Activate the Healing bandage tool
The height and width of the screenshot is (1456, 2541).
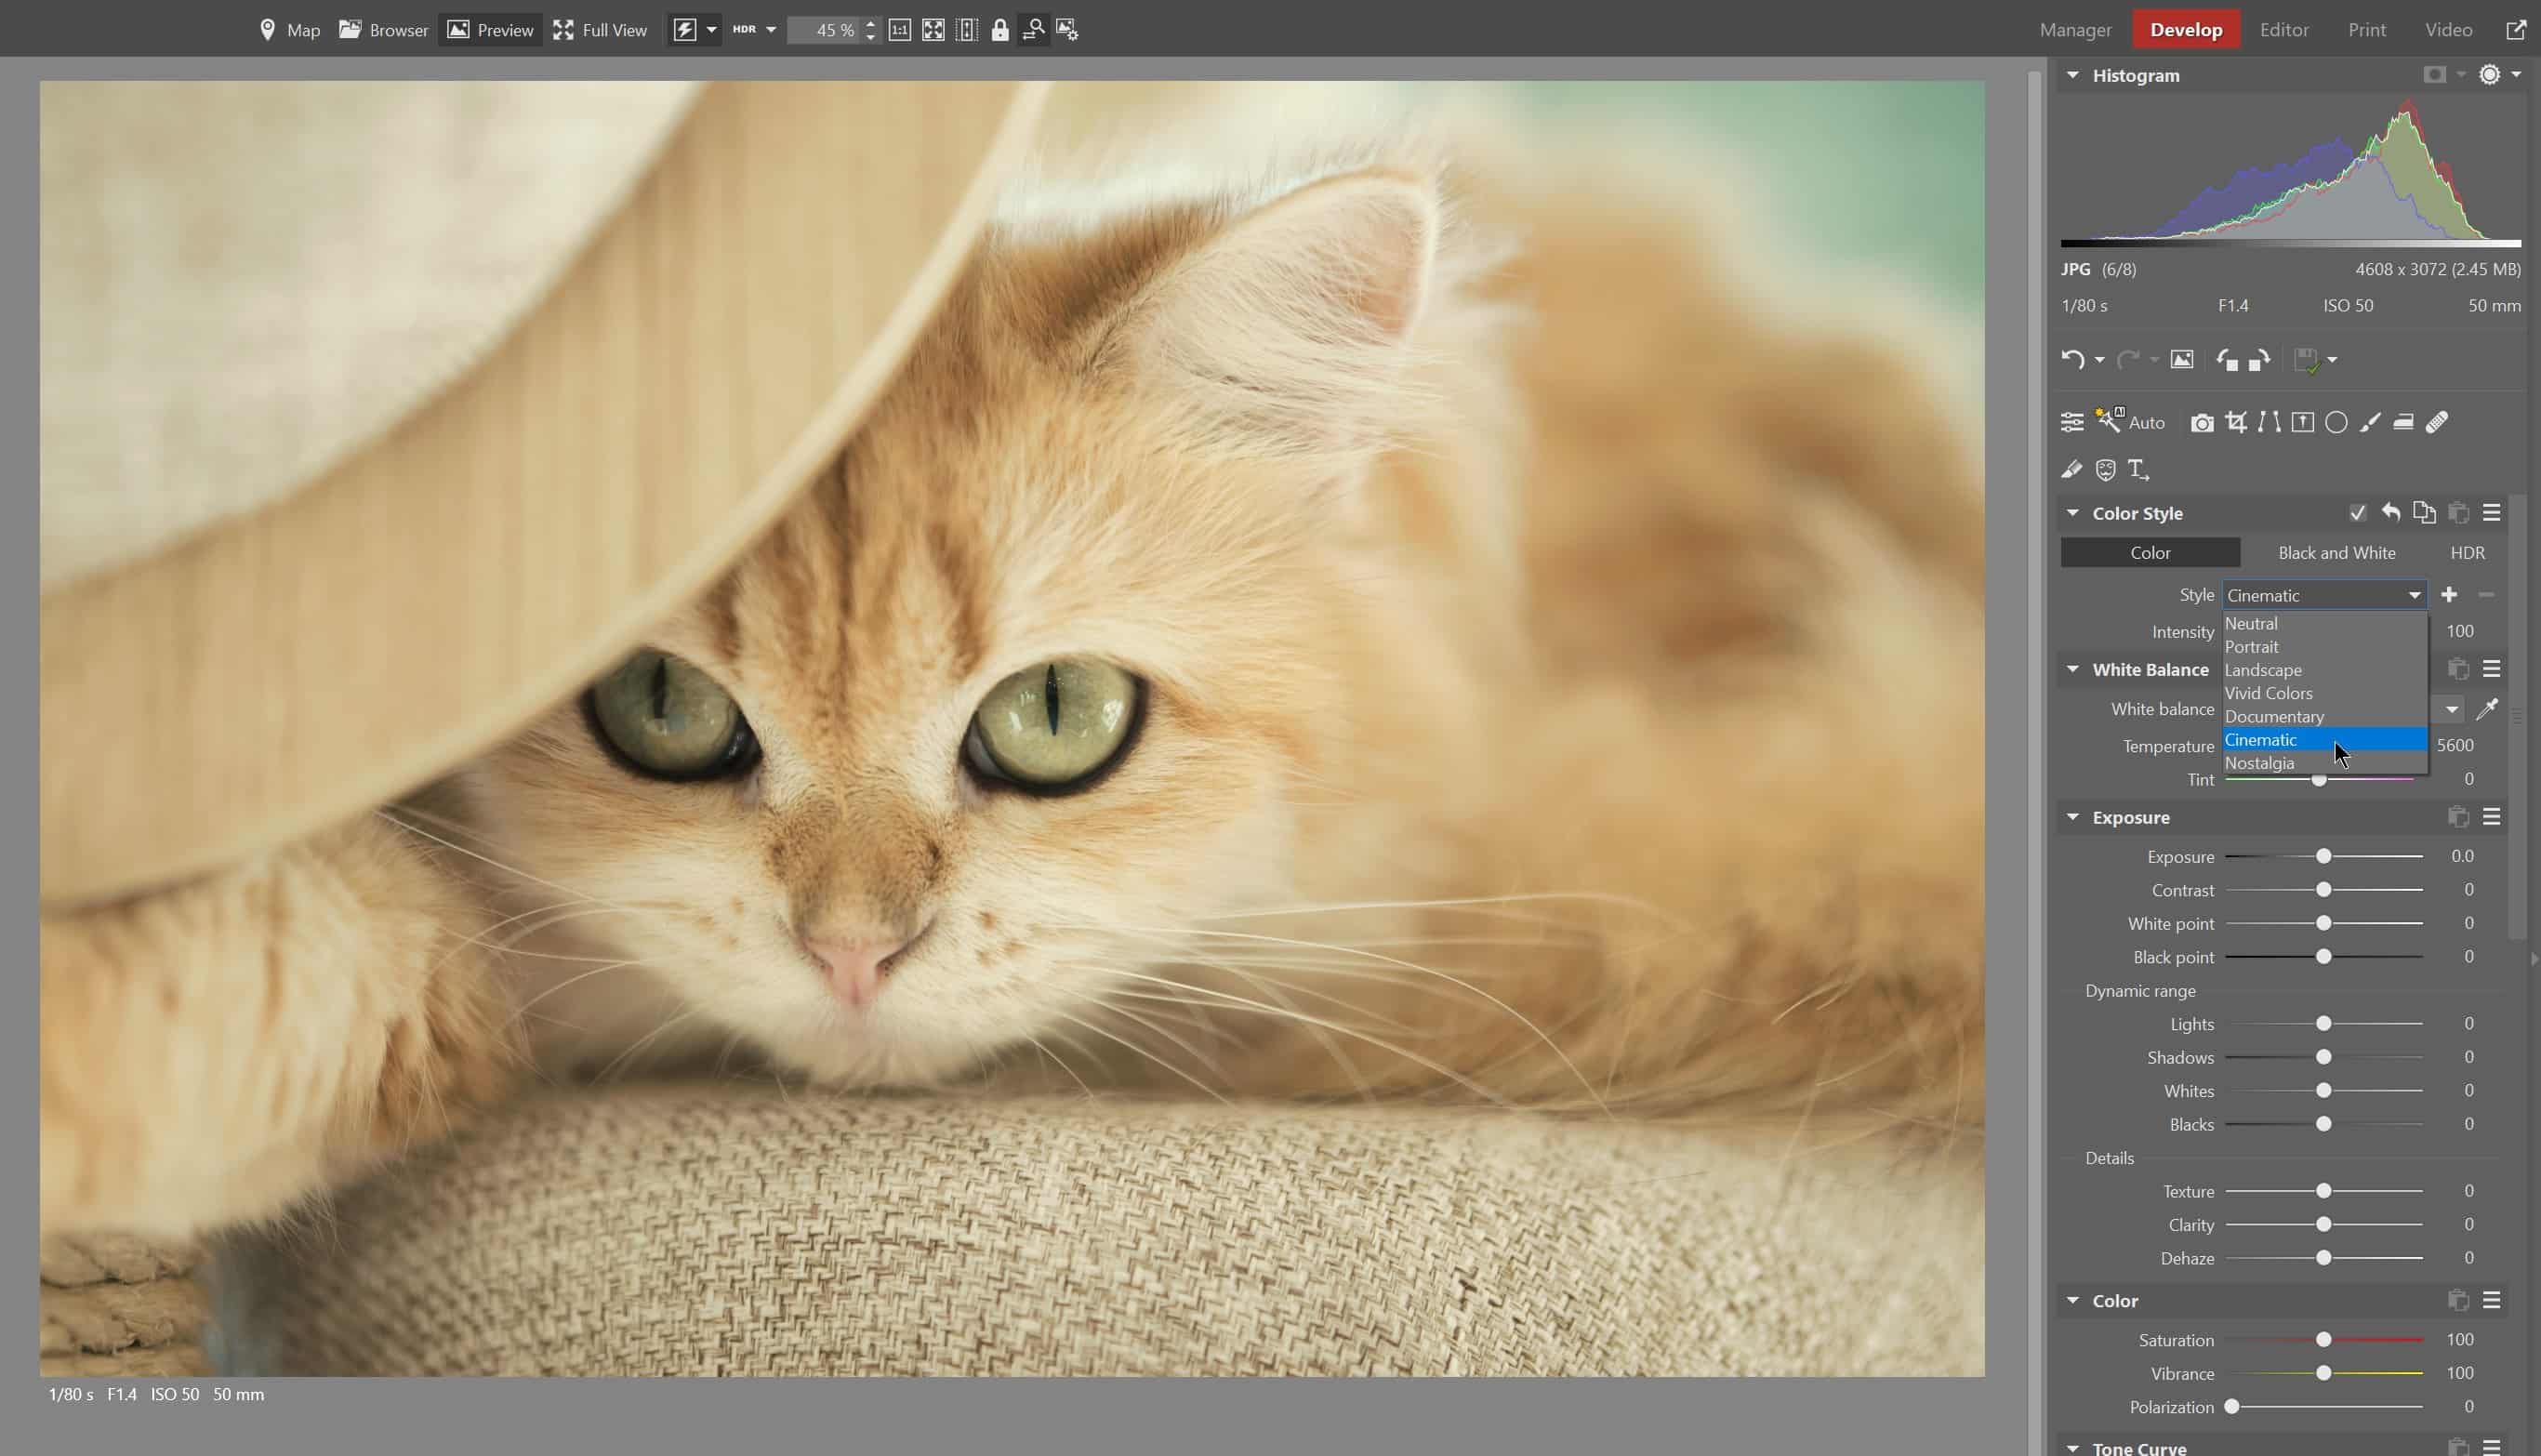pos(2437,421)
